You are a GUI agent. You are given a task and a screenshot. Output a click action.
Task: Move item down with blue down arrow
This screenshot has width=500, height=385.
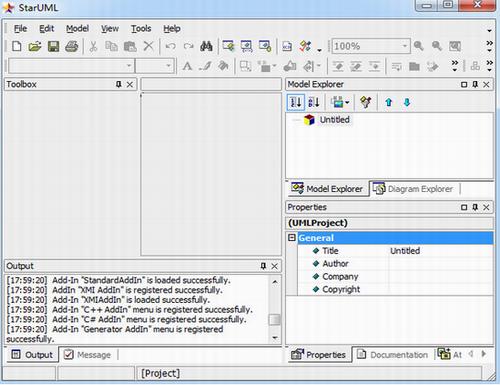407,102
